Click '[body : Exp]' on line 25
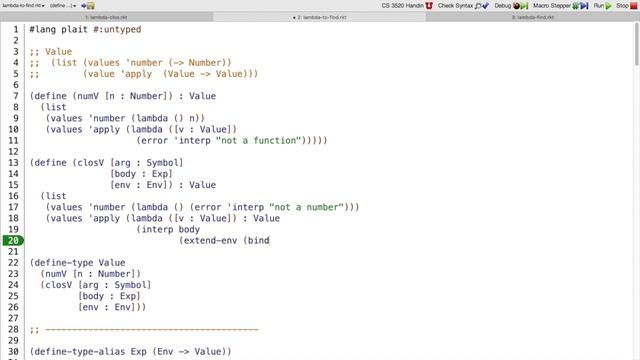Viewport: 640px width, 360px height. tap(109, 296)
